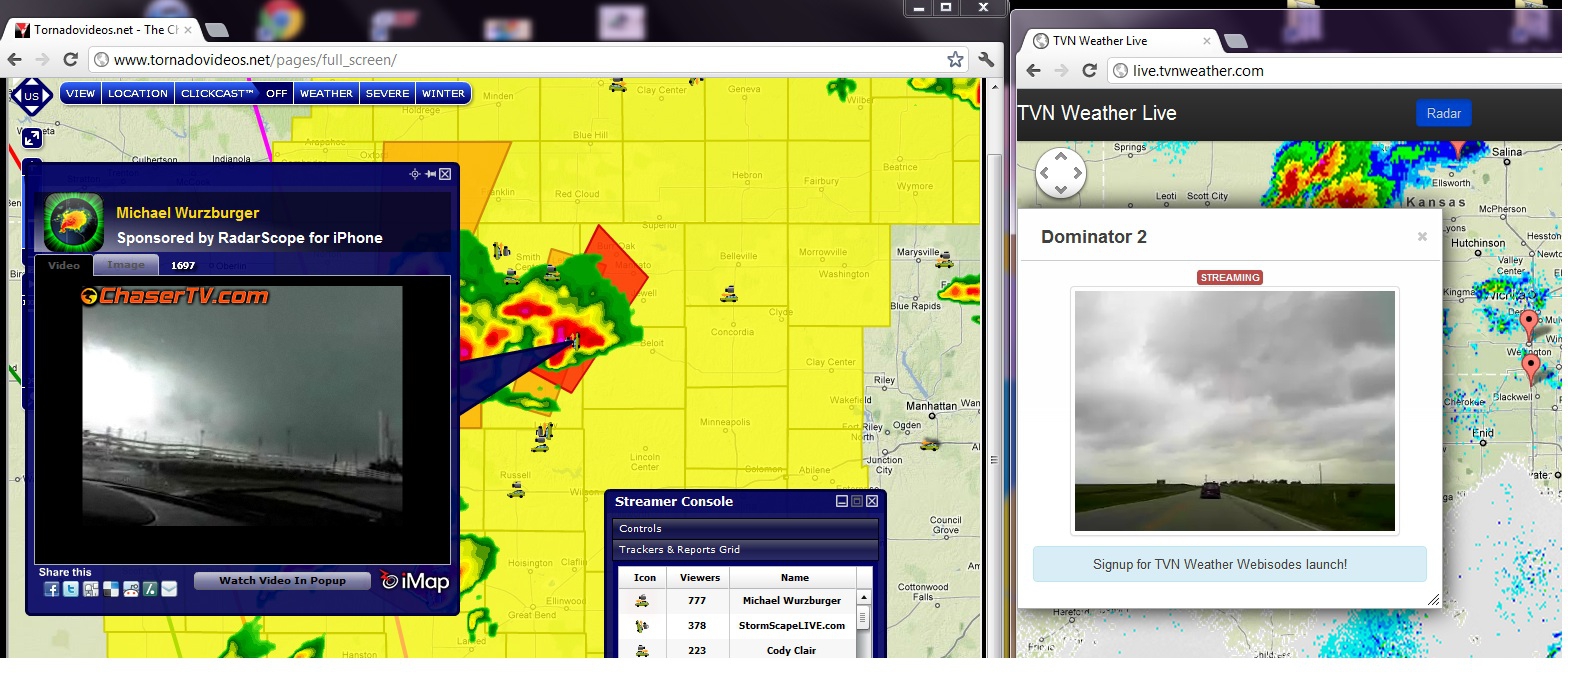Click the fullscreen expand arrows icon on map
This screenshot has width=1586, height=697.
click(x=32, y=137)
